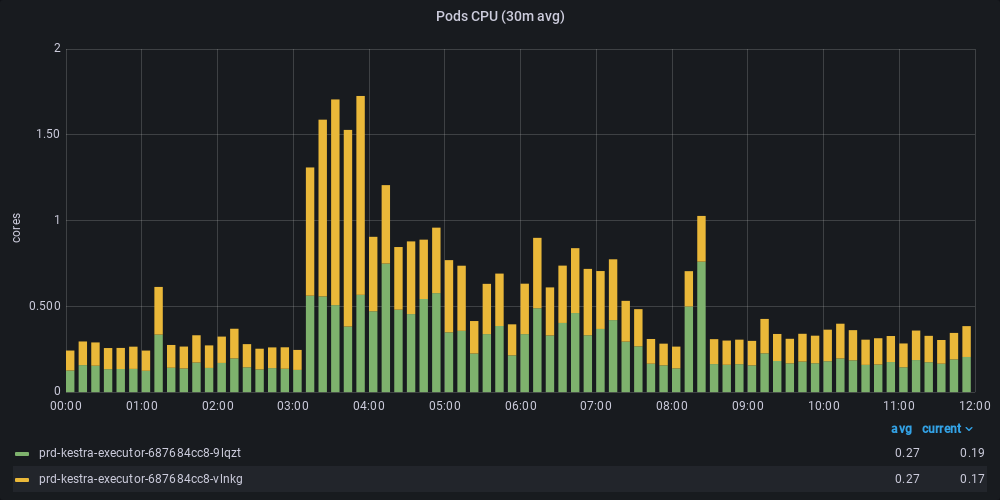Open the Pods CPU (30m avg) panel menu
Viewport: 1000px width, 500px height.
[x=500, y=15]
